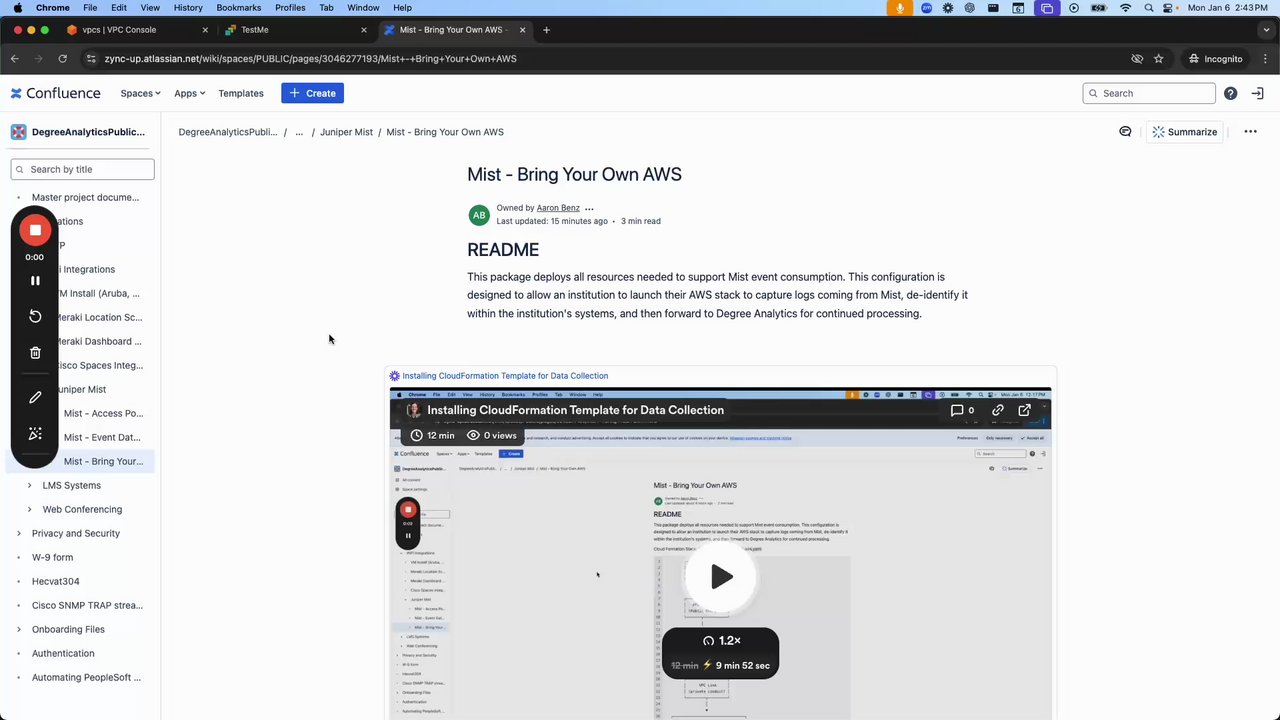Viewport: 1280px width, 720px height.
Task: Click the DegreeAnalyticsPubli... breadcrumb
Action: (x=228, y=132)
